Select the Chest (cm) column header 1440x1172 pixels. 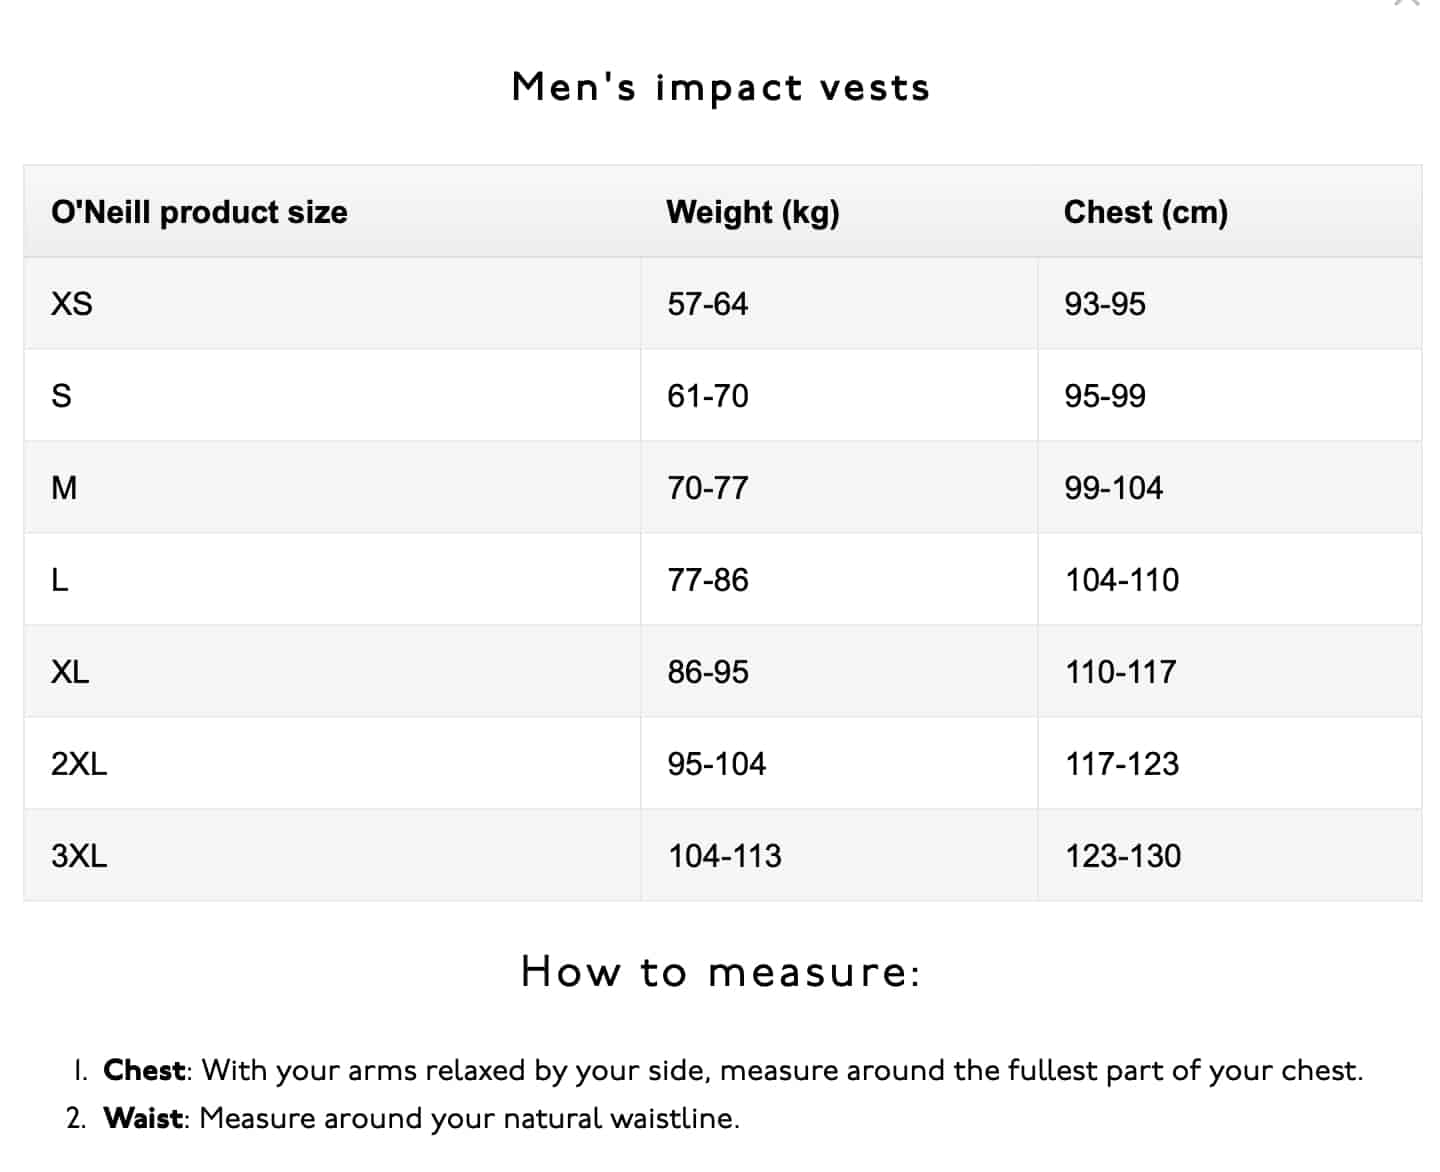click(1146, 212)
